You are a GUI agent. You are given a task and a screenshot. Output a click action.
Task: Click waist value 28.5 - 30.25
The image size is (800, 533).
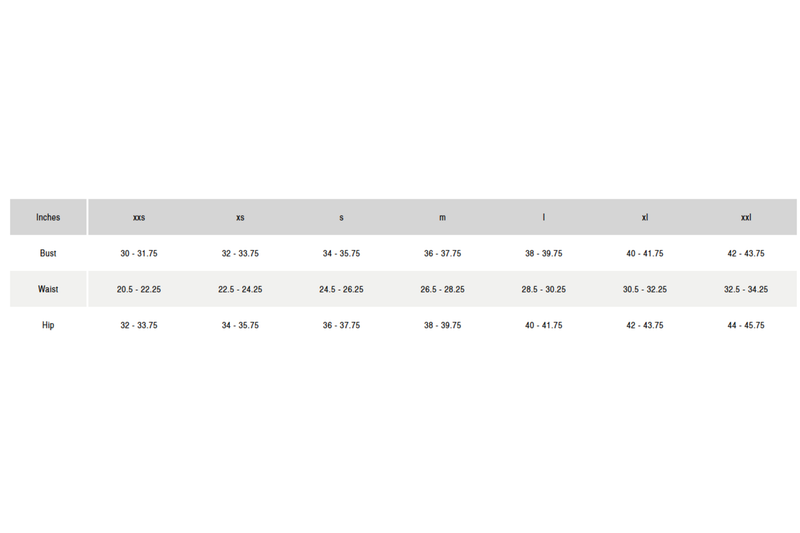tap(544, 289)
